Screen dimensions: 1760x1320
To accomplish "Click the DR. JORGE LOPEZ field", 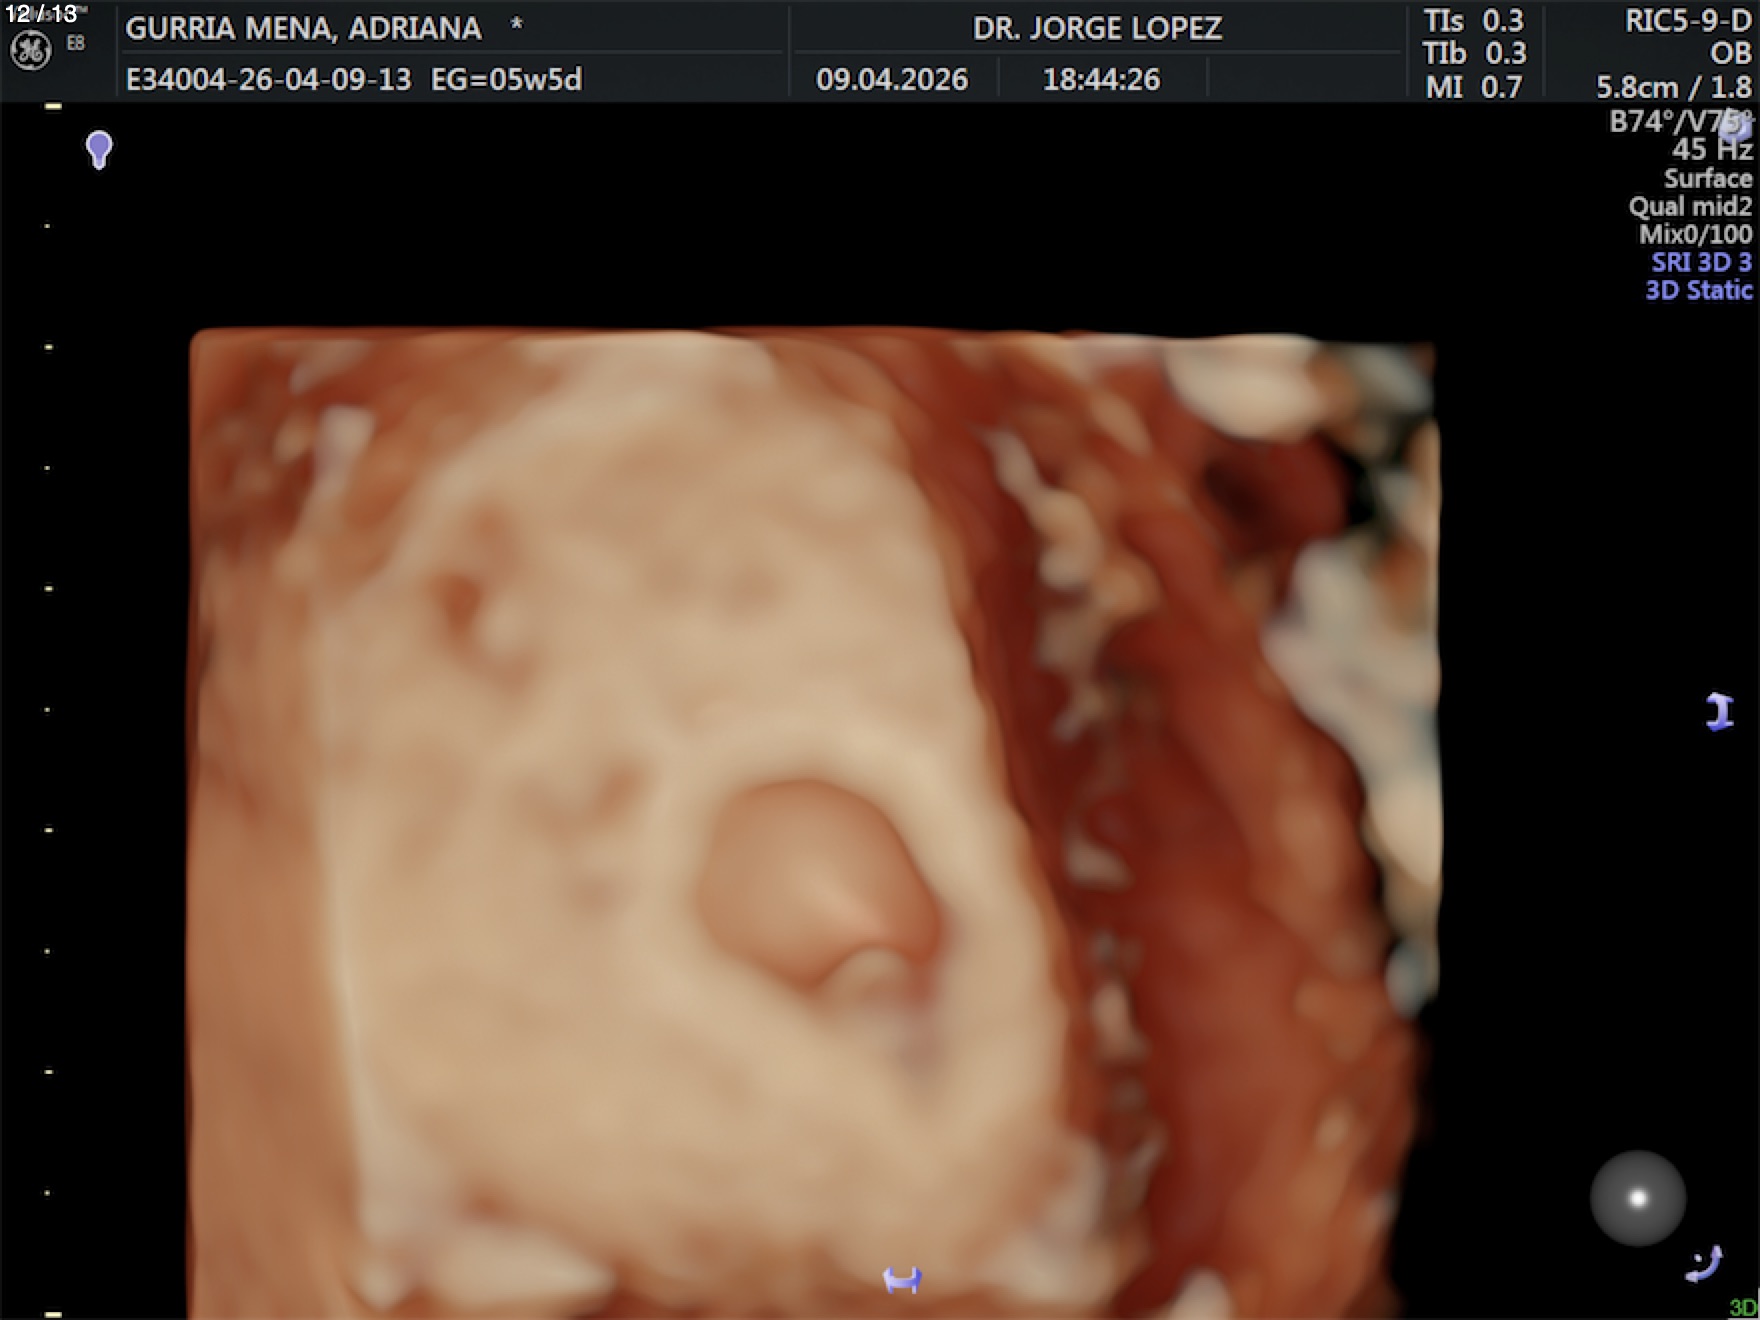I will coord(1097,28).
